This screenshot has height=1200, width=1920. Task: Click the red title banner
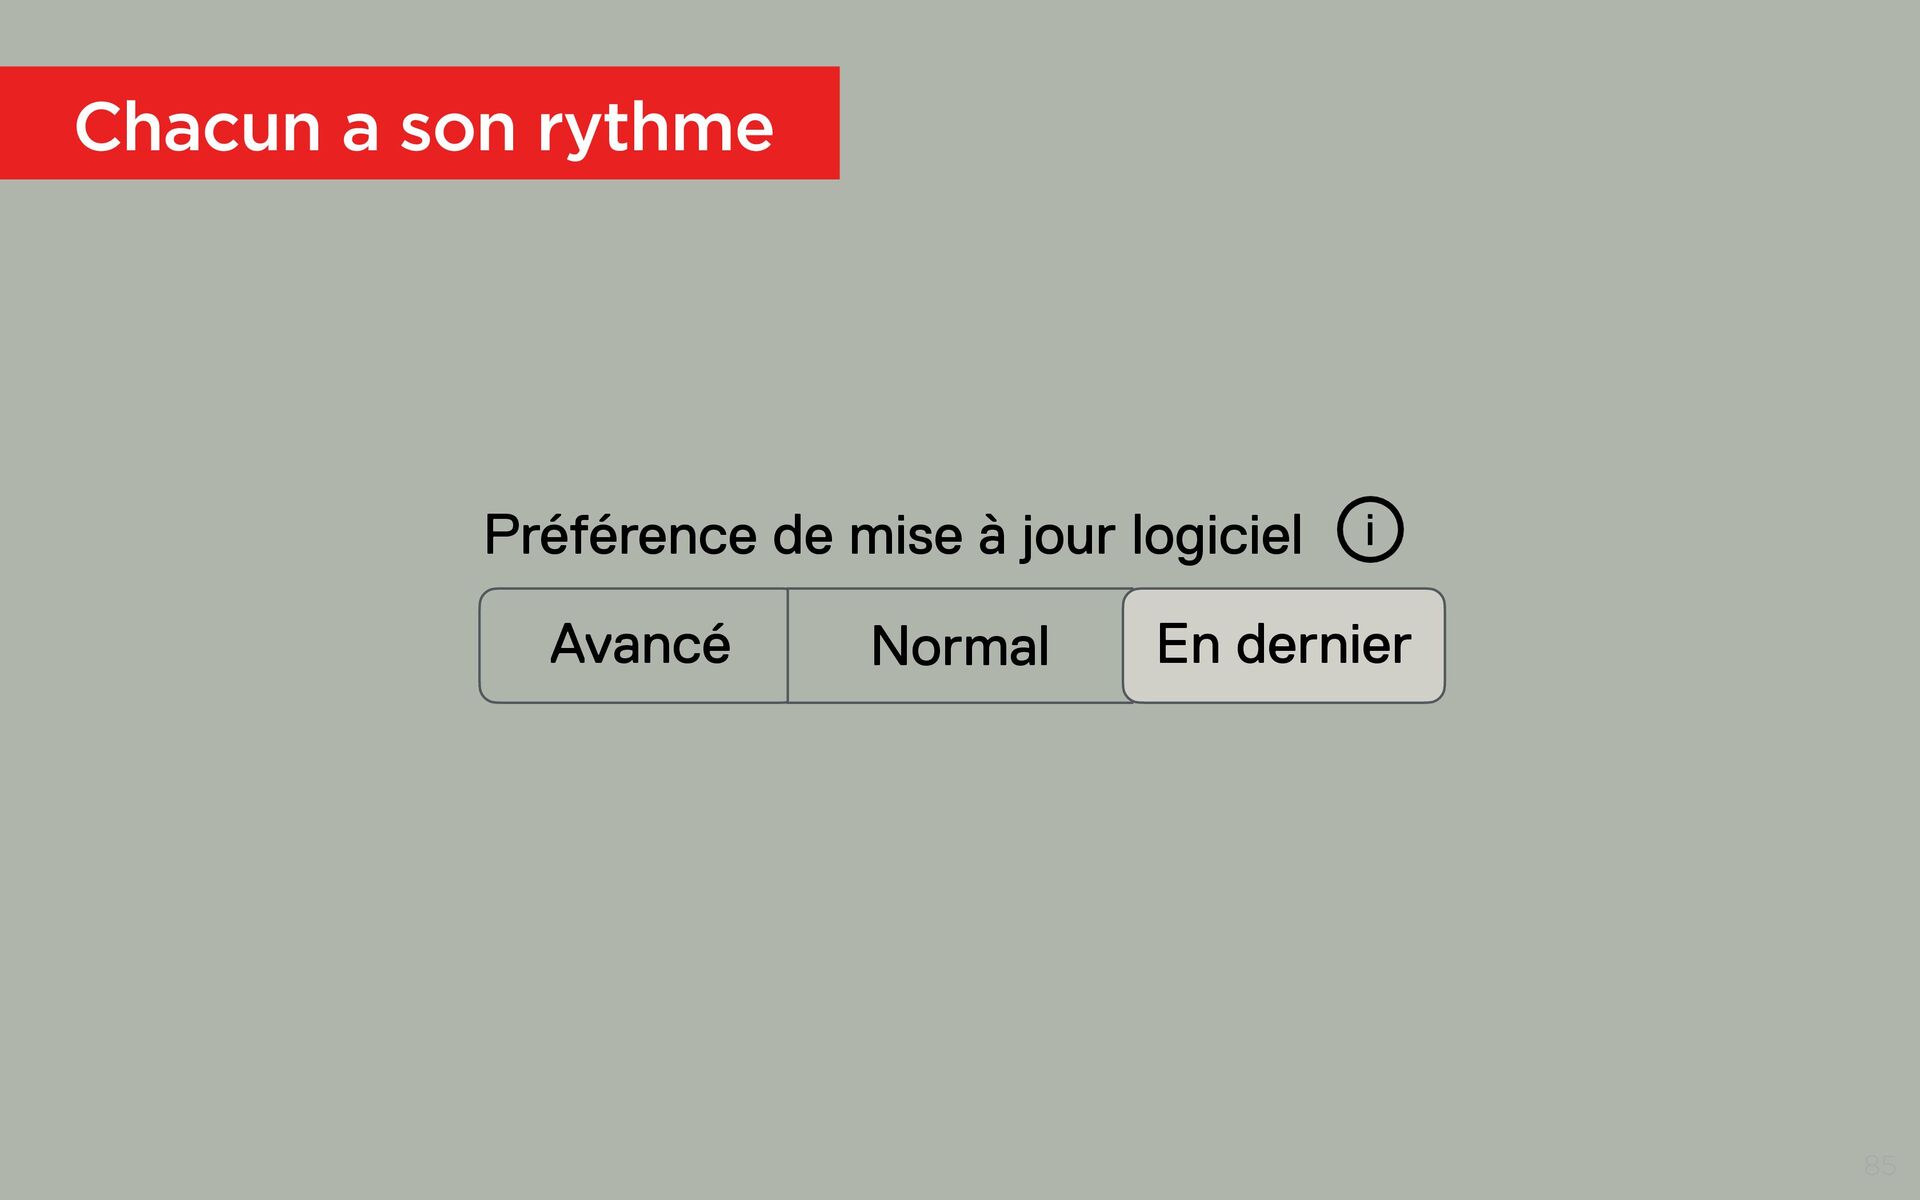coord(419,123)
